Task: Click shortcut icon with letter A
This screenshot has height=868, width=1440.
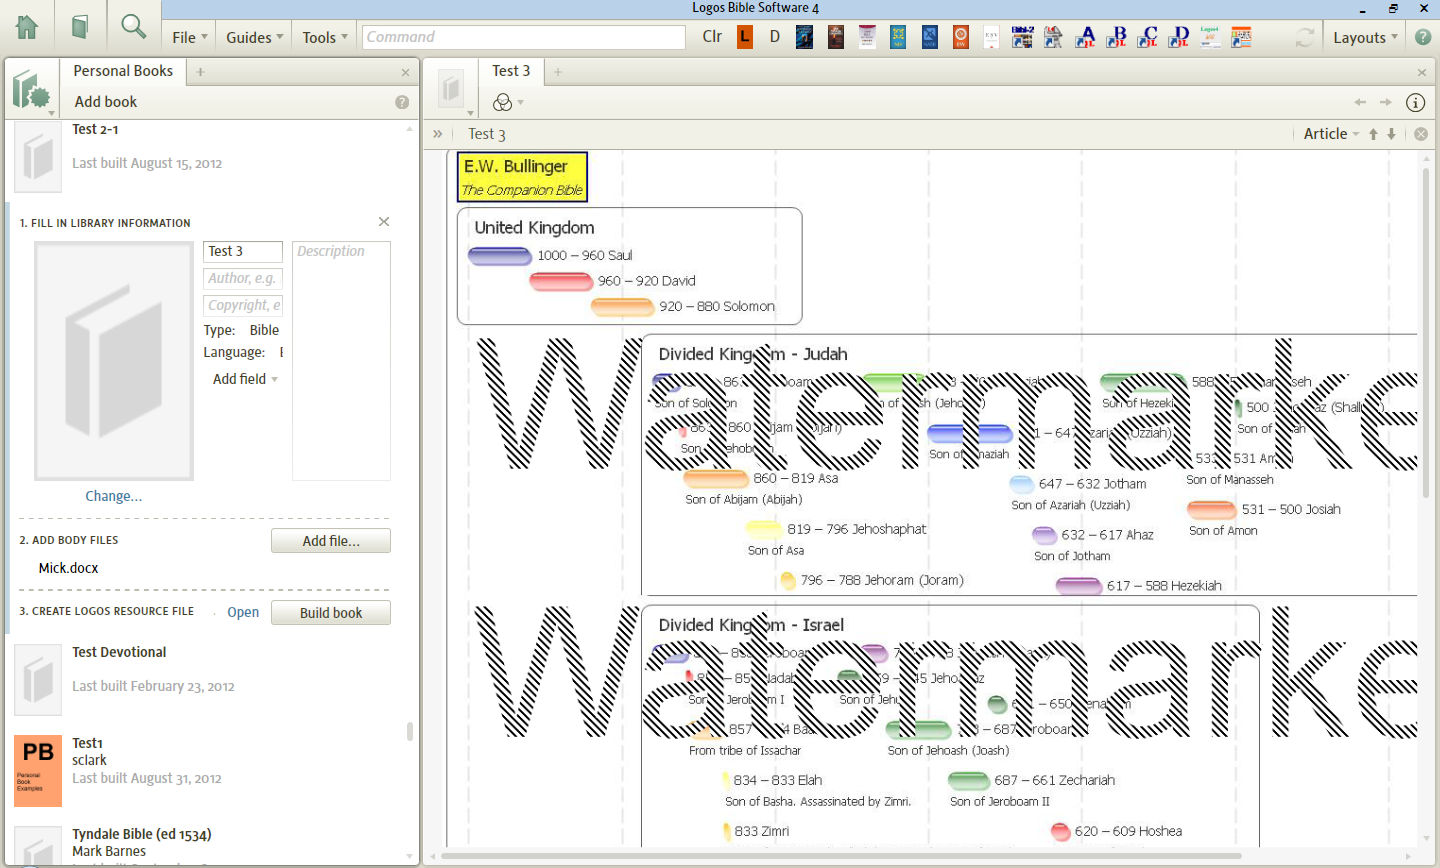Action: click(1085, 37)
